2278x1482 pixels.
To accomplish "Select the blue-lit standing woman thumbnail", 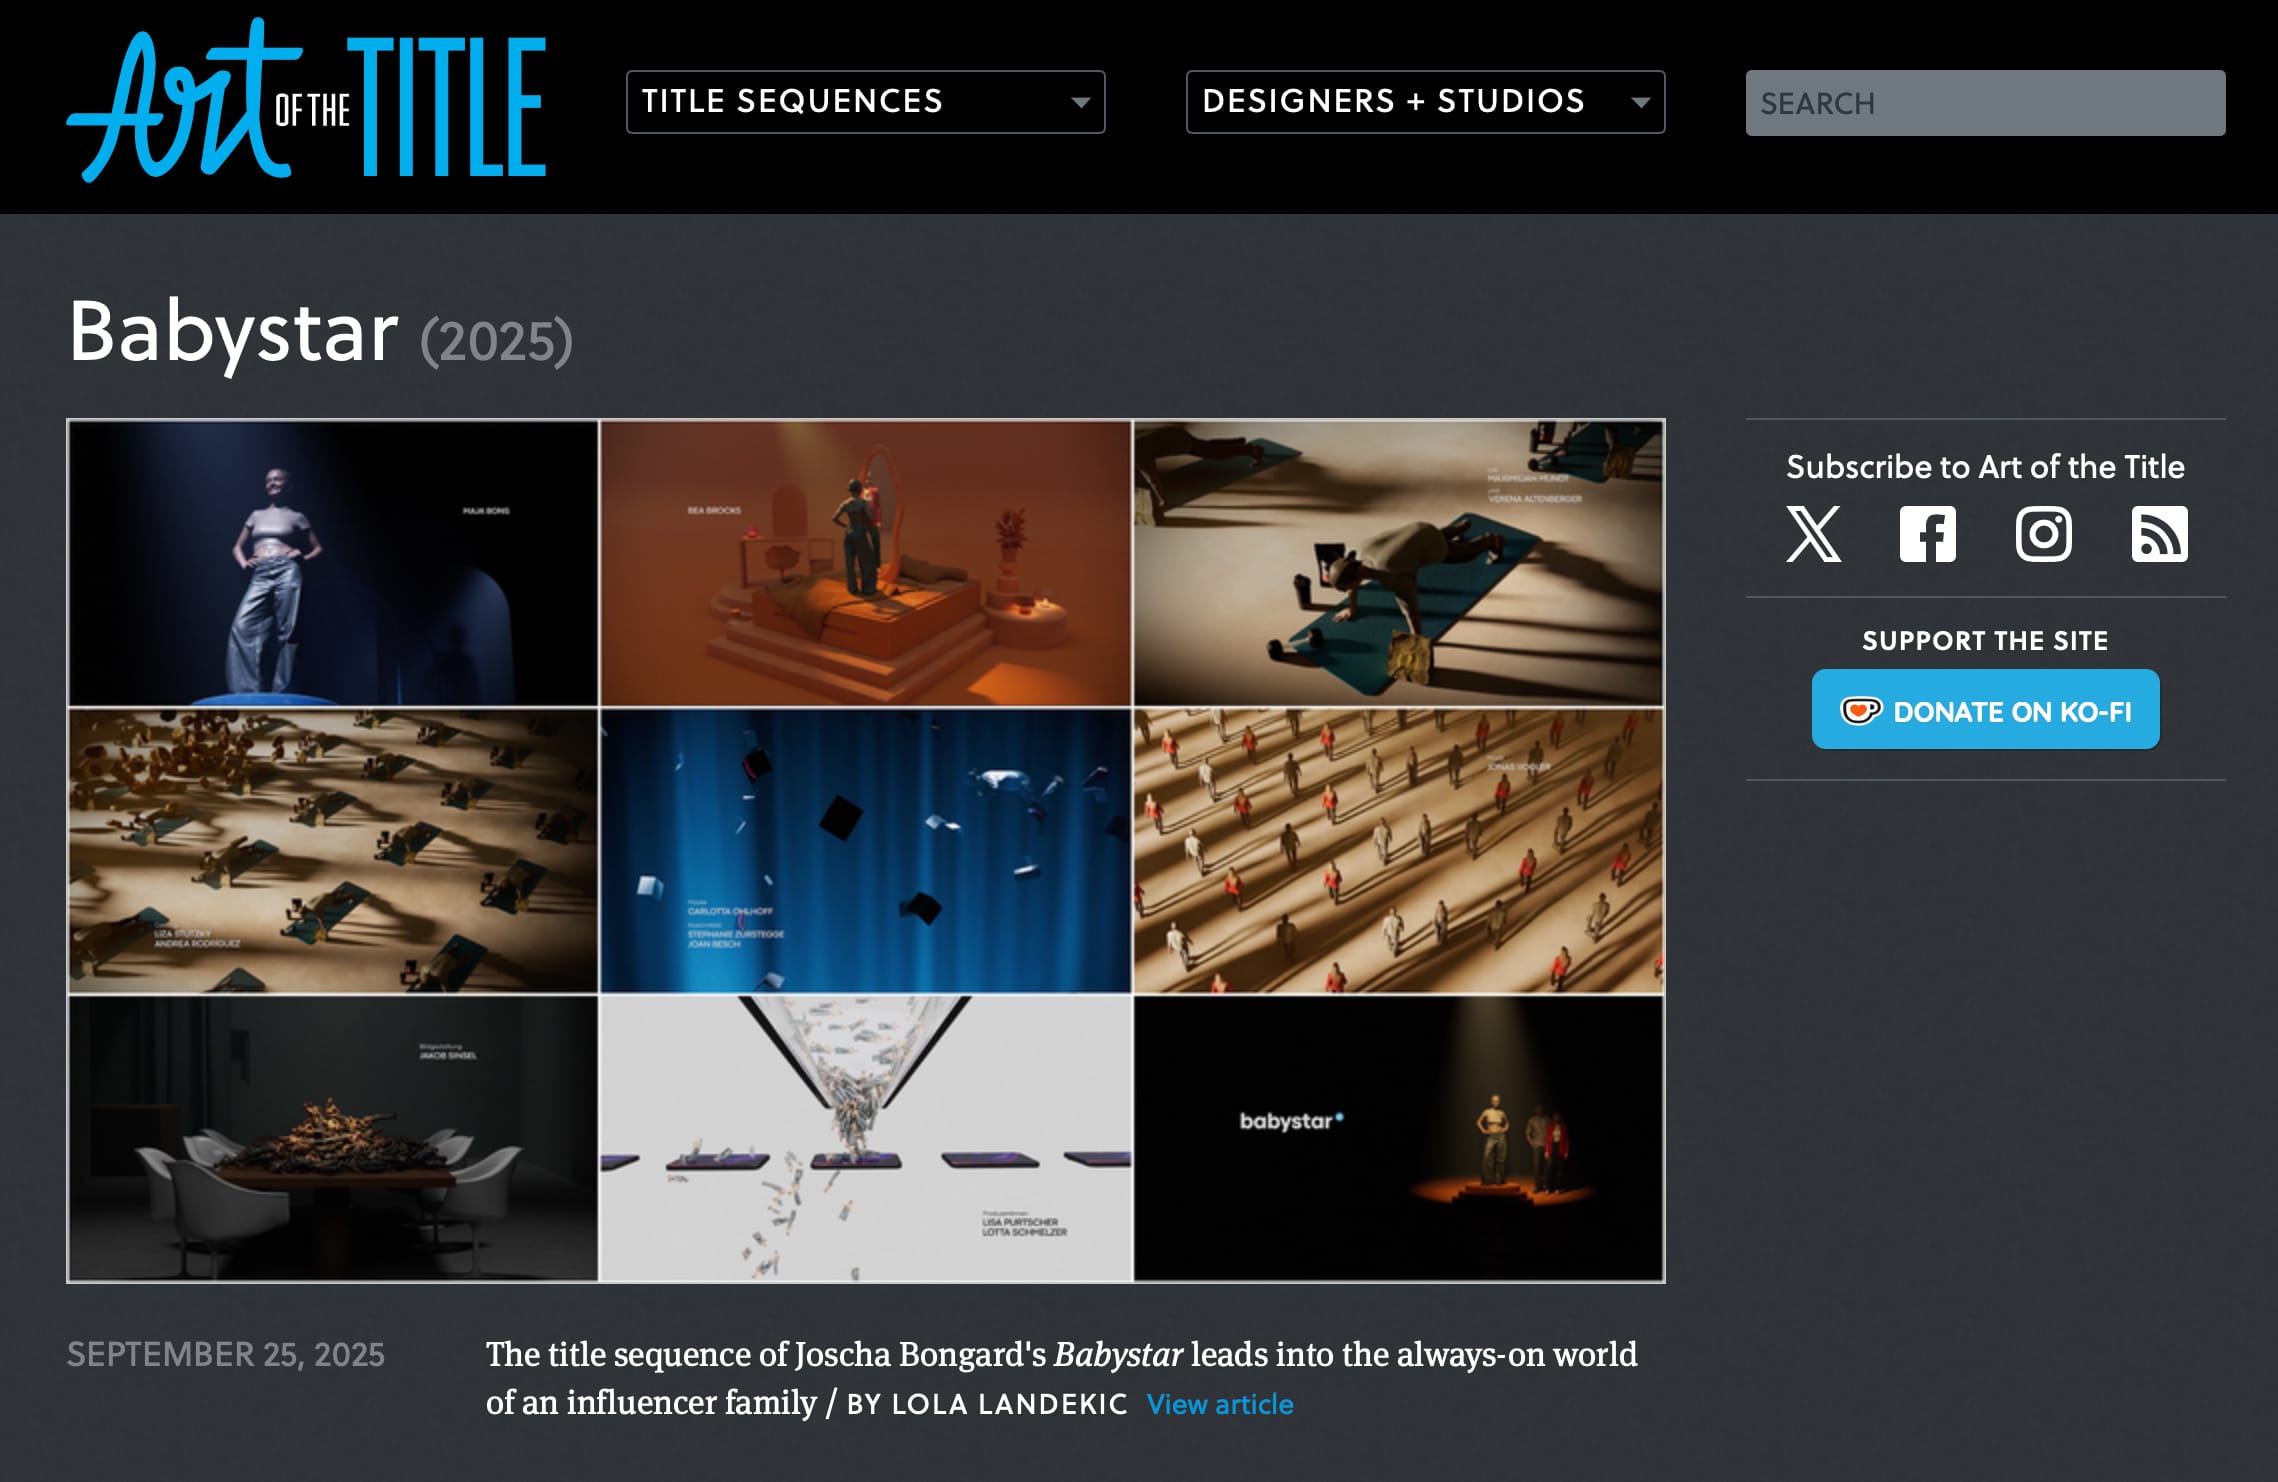I will pos(333,563).
